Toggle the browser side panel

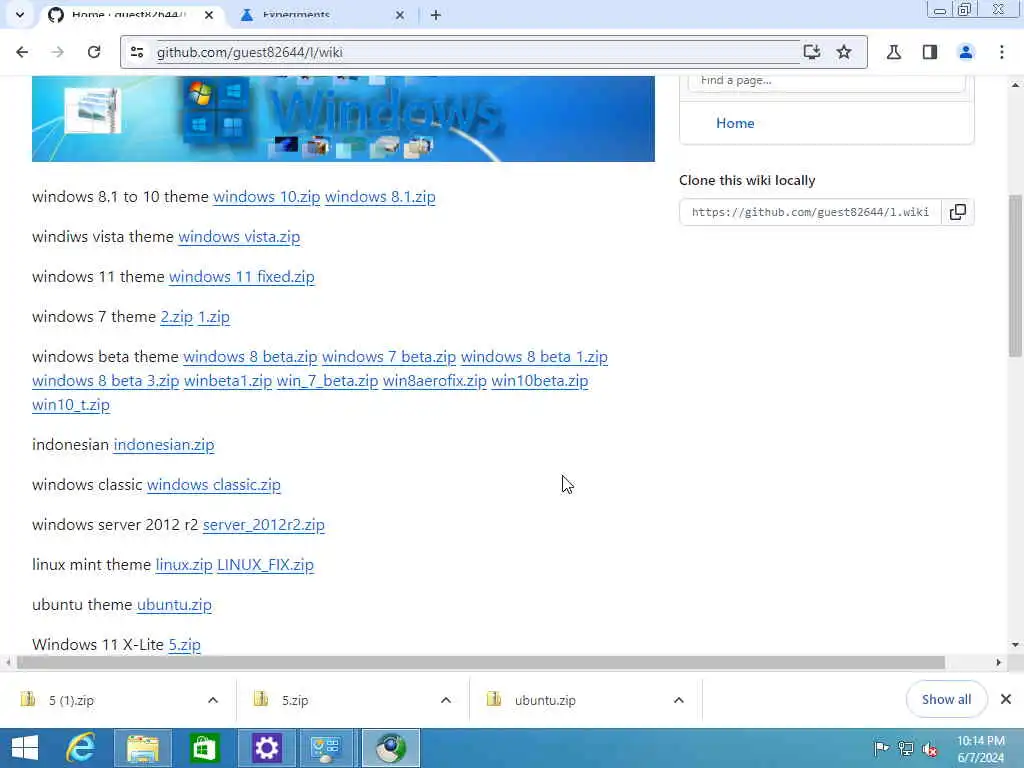[930, 52]
